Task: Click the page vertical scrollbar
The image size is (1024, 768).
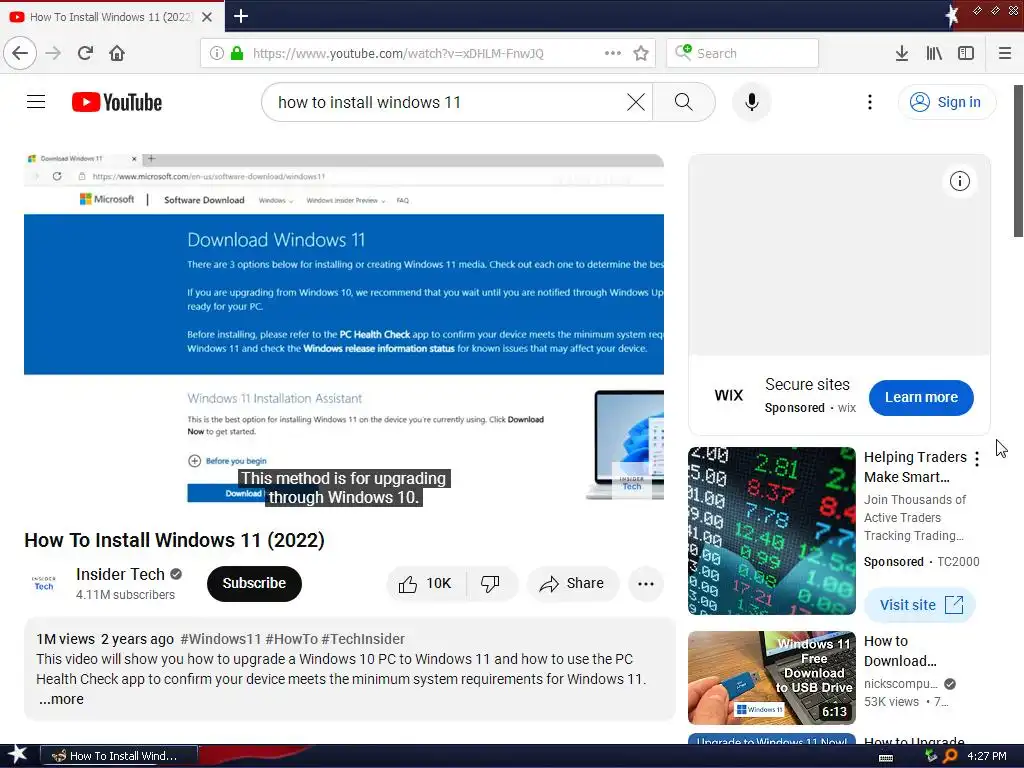Action: 1017,161
